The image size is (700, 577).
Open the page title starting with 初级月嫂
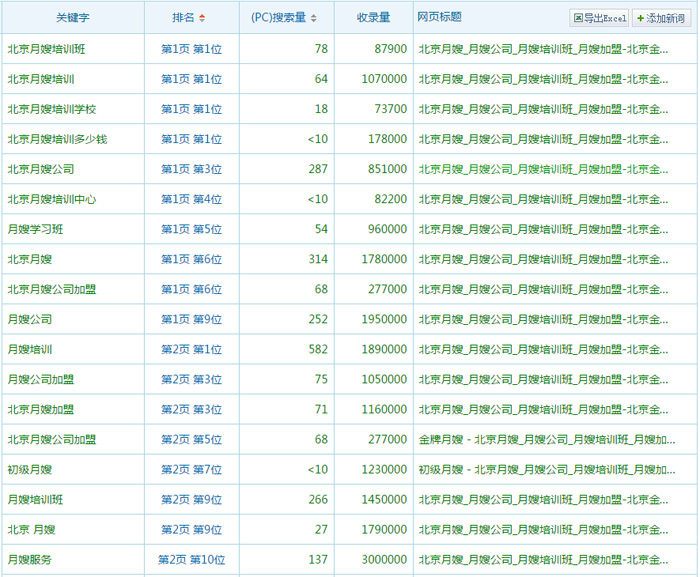point(546,469)
